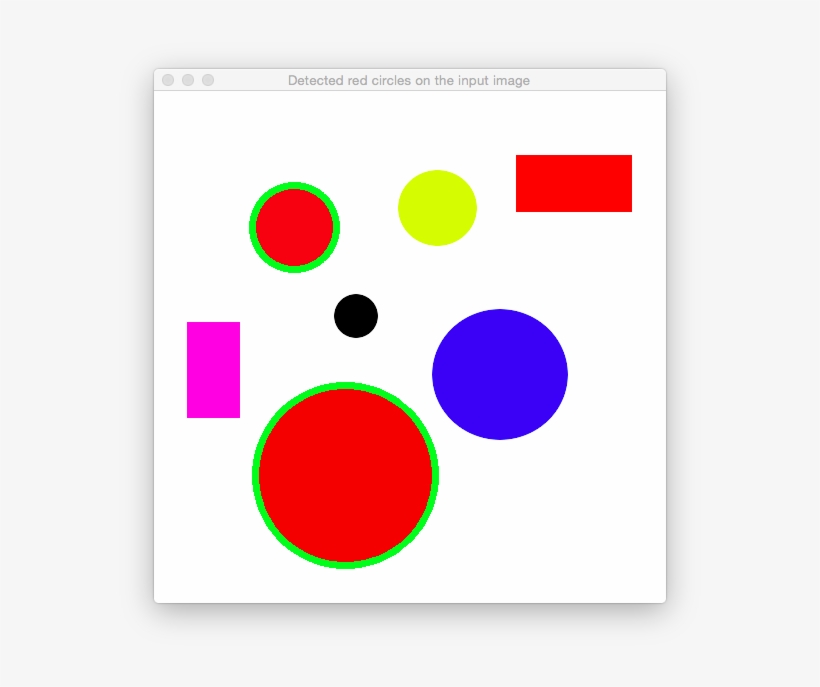Click the green macOS zoom button
The width and height of the screenshot is (820, 687).
[x=208, y=80]
